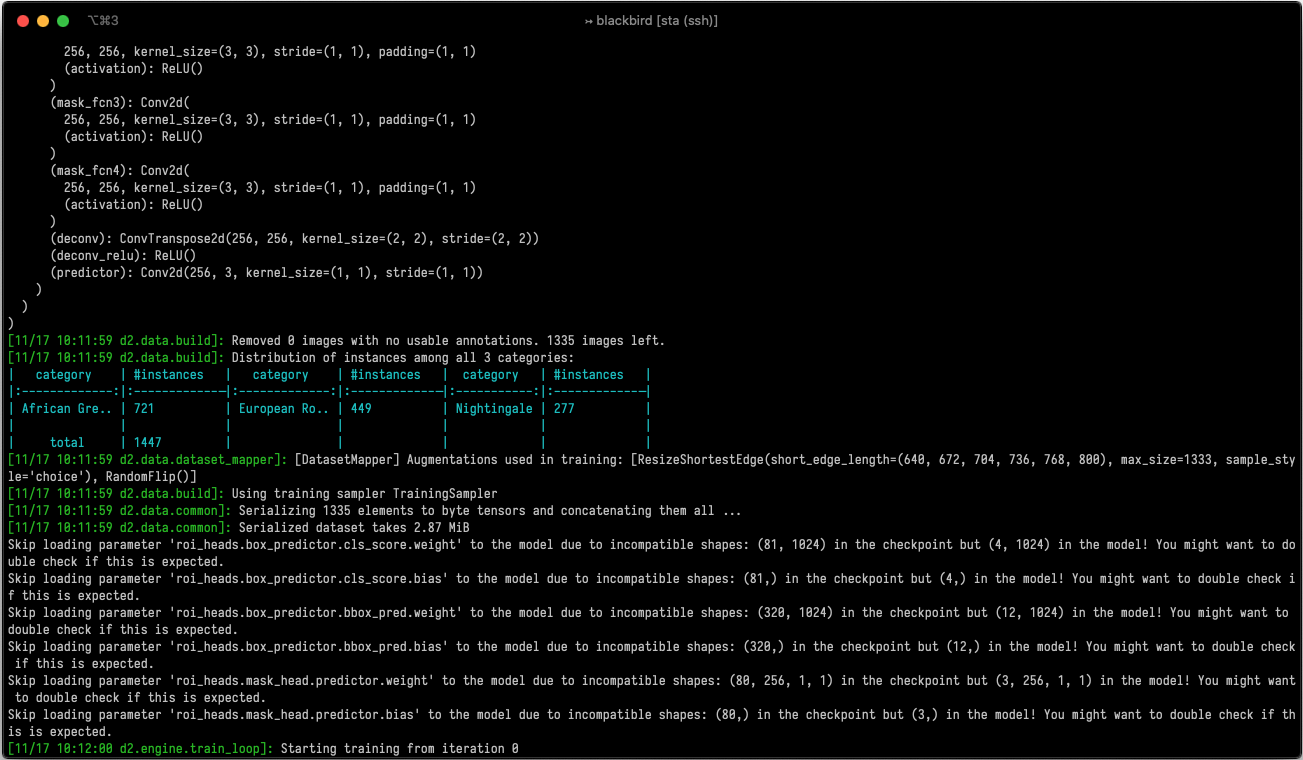Click the '(deconv): ConvTranspose2d' line

pos(295,239)
